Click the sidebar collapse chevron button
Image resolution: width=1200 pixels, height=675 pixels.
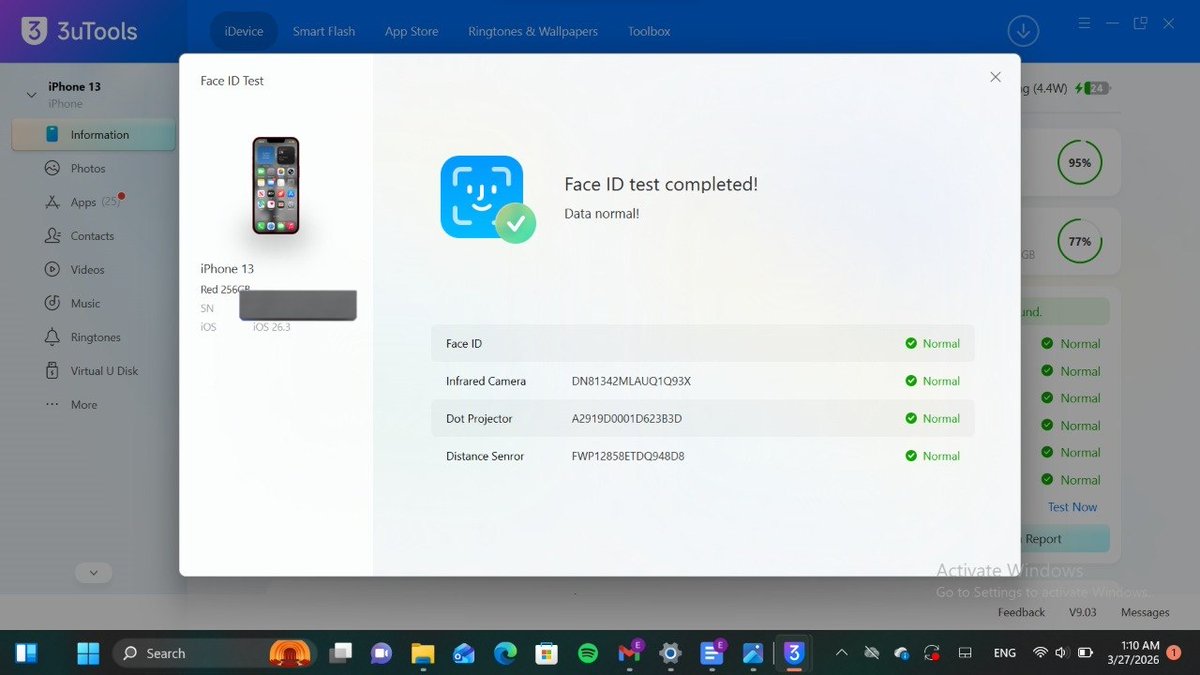(x=93, y=573)
